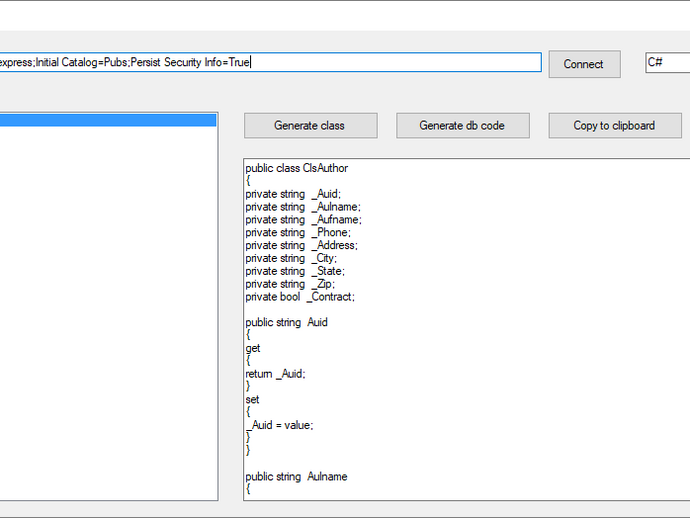This screenshot has width=690, height=518.
Task: Click the Generate db code button
Action: (462, 125)
